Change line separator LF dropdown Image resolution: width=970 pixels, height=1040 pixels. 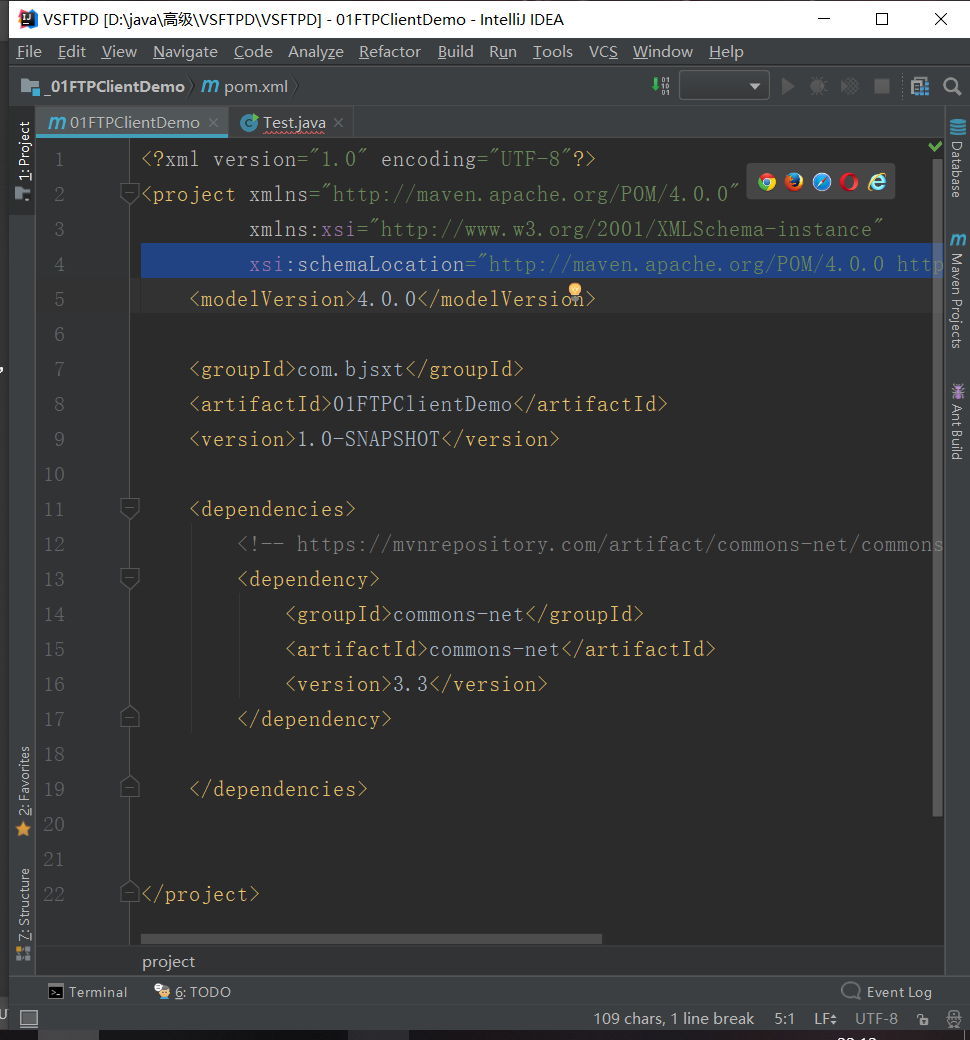pos(825,1019)
